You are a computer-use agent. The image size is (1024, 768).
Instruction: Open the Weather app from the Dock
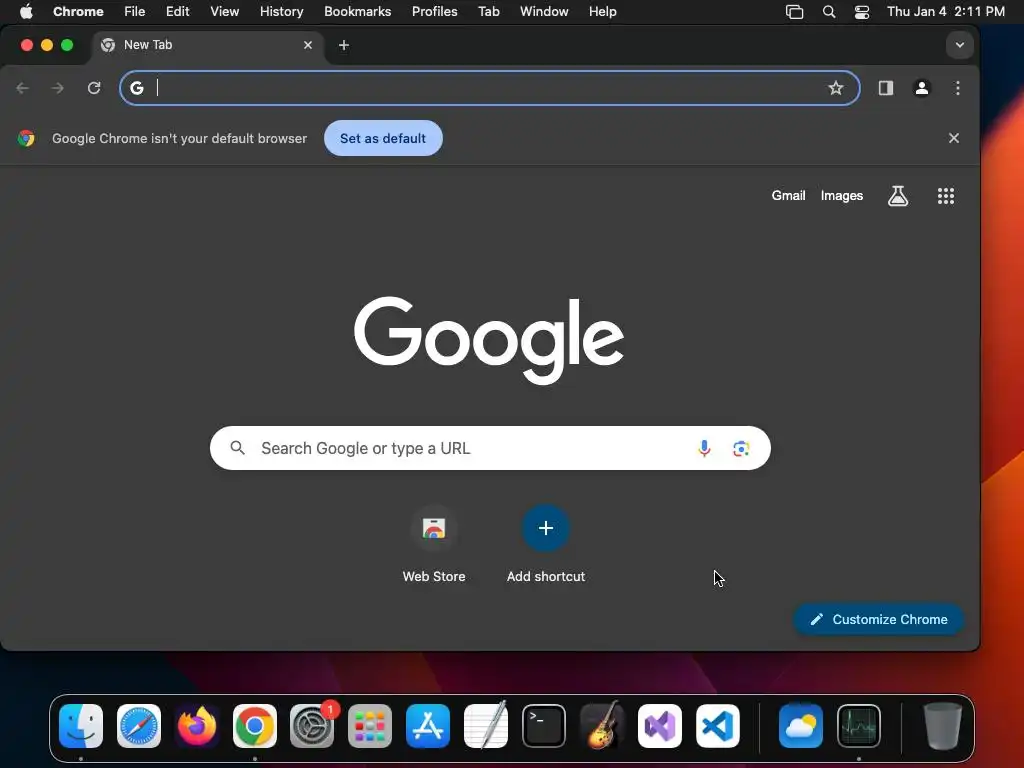[801, 726]
